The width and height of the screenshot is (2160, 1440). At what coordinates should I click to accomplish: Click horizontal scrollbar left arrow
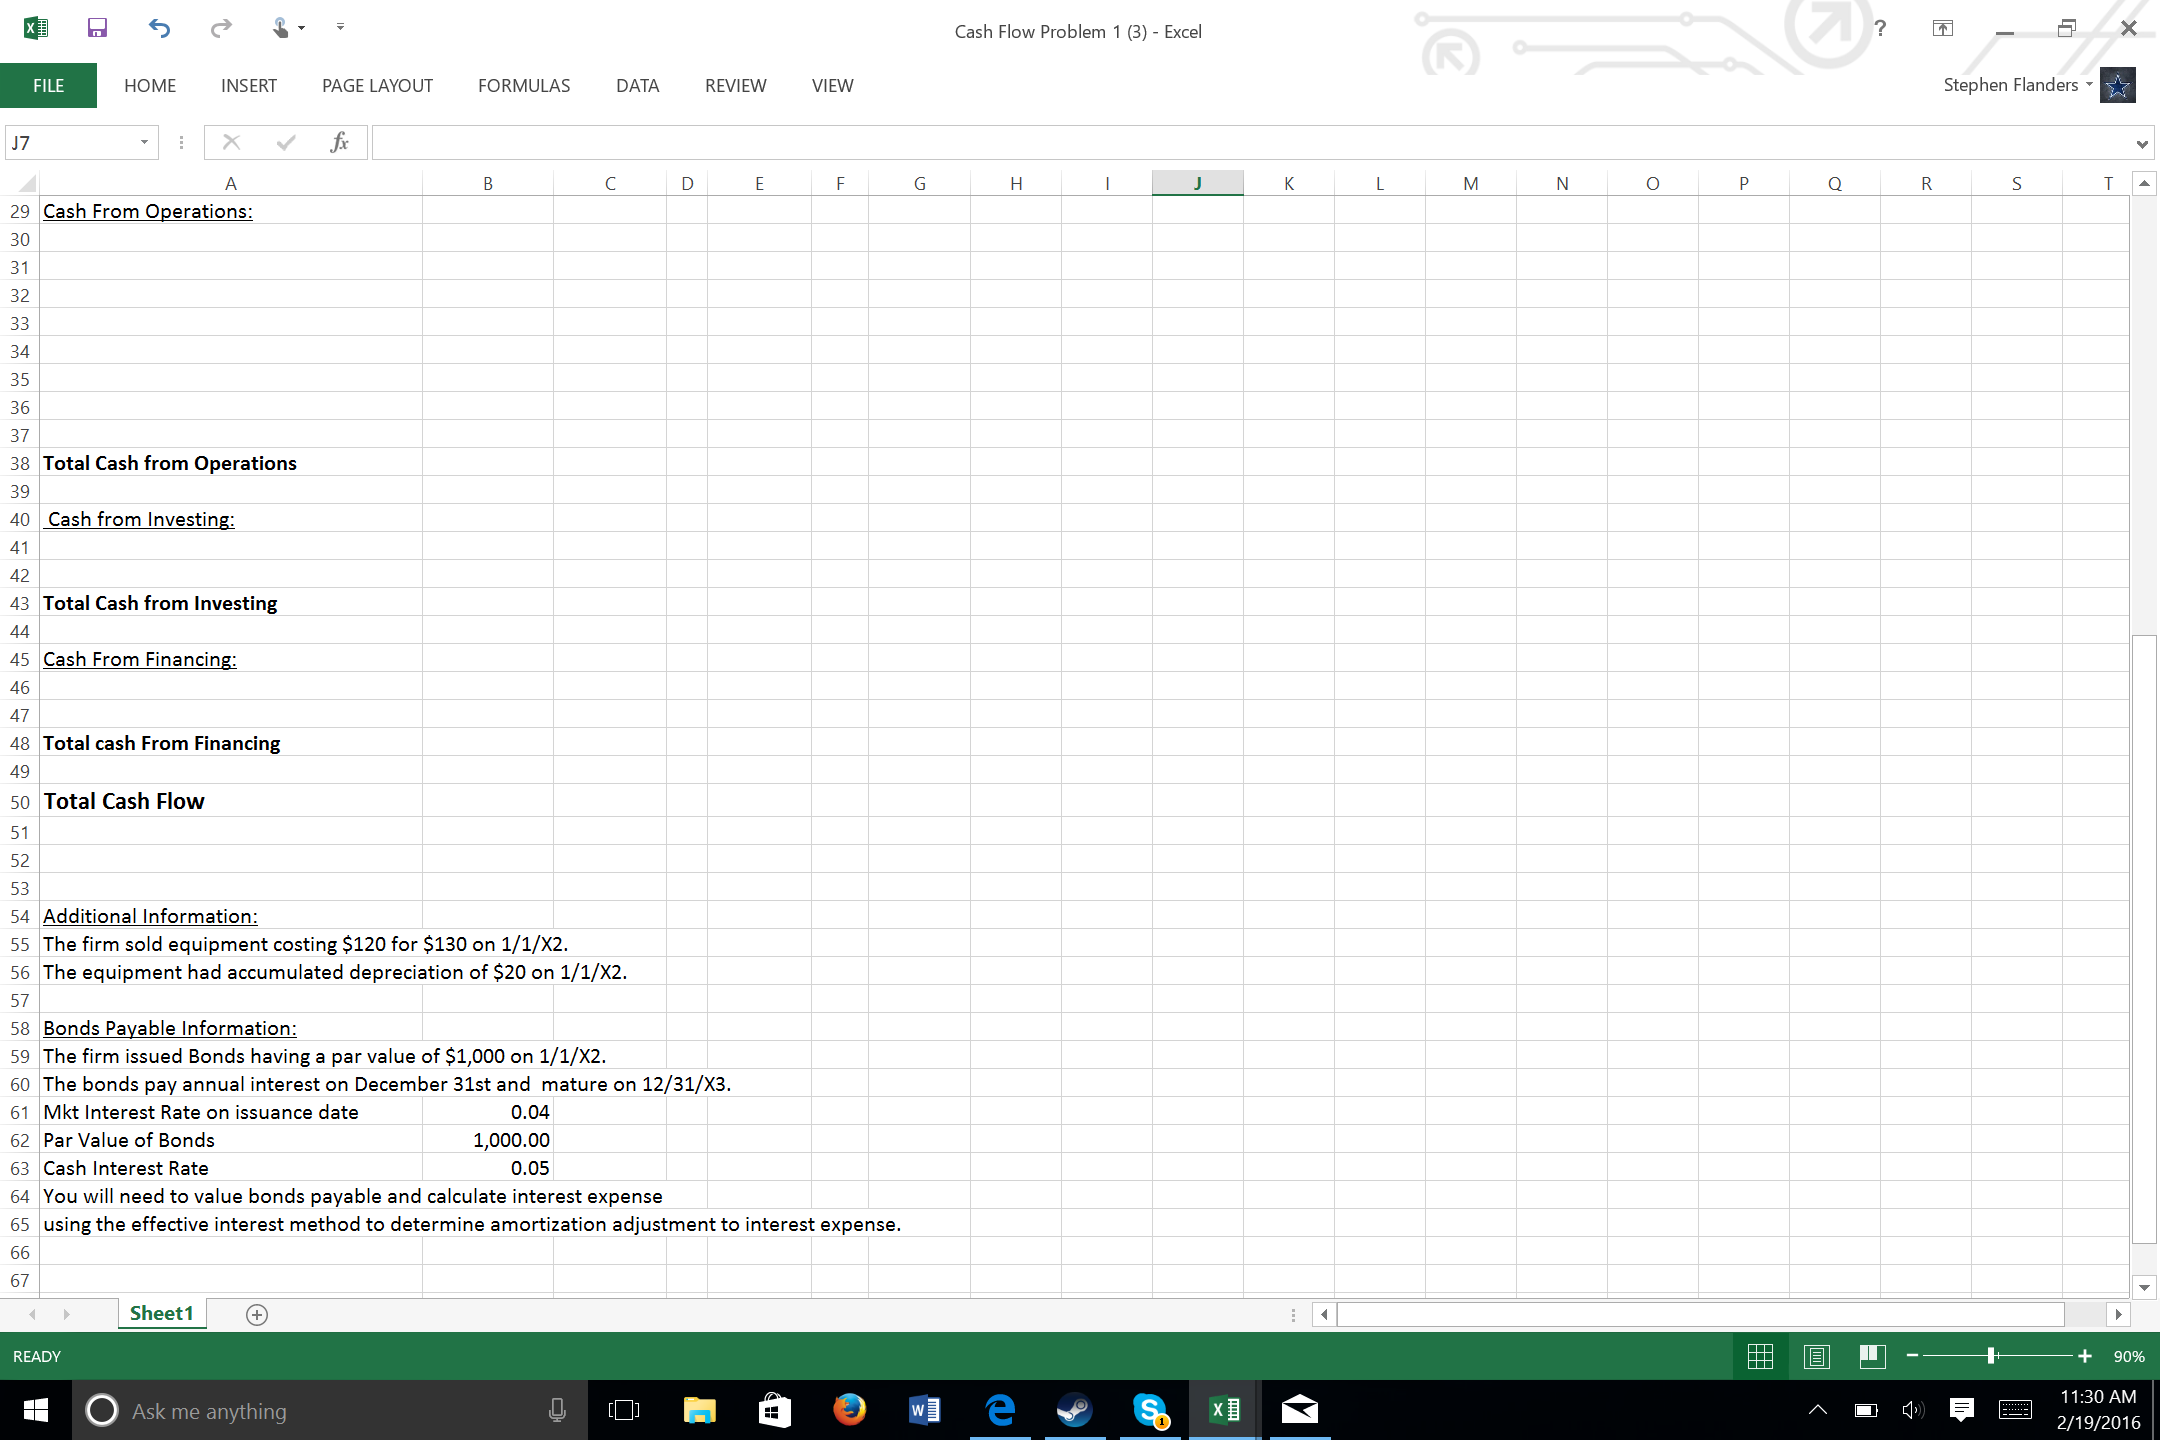(1324, 1314)
